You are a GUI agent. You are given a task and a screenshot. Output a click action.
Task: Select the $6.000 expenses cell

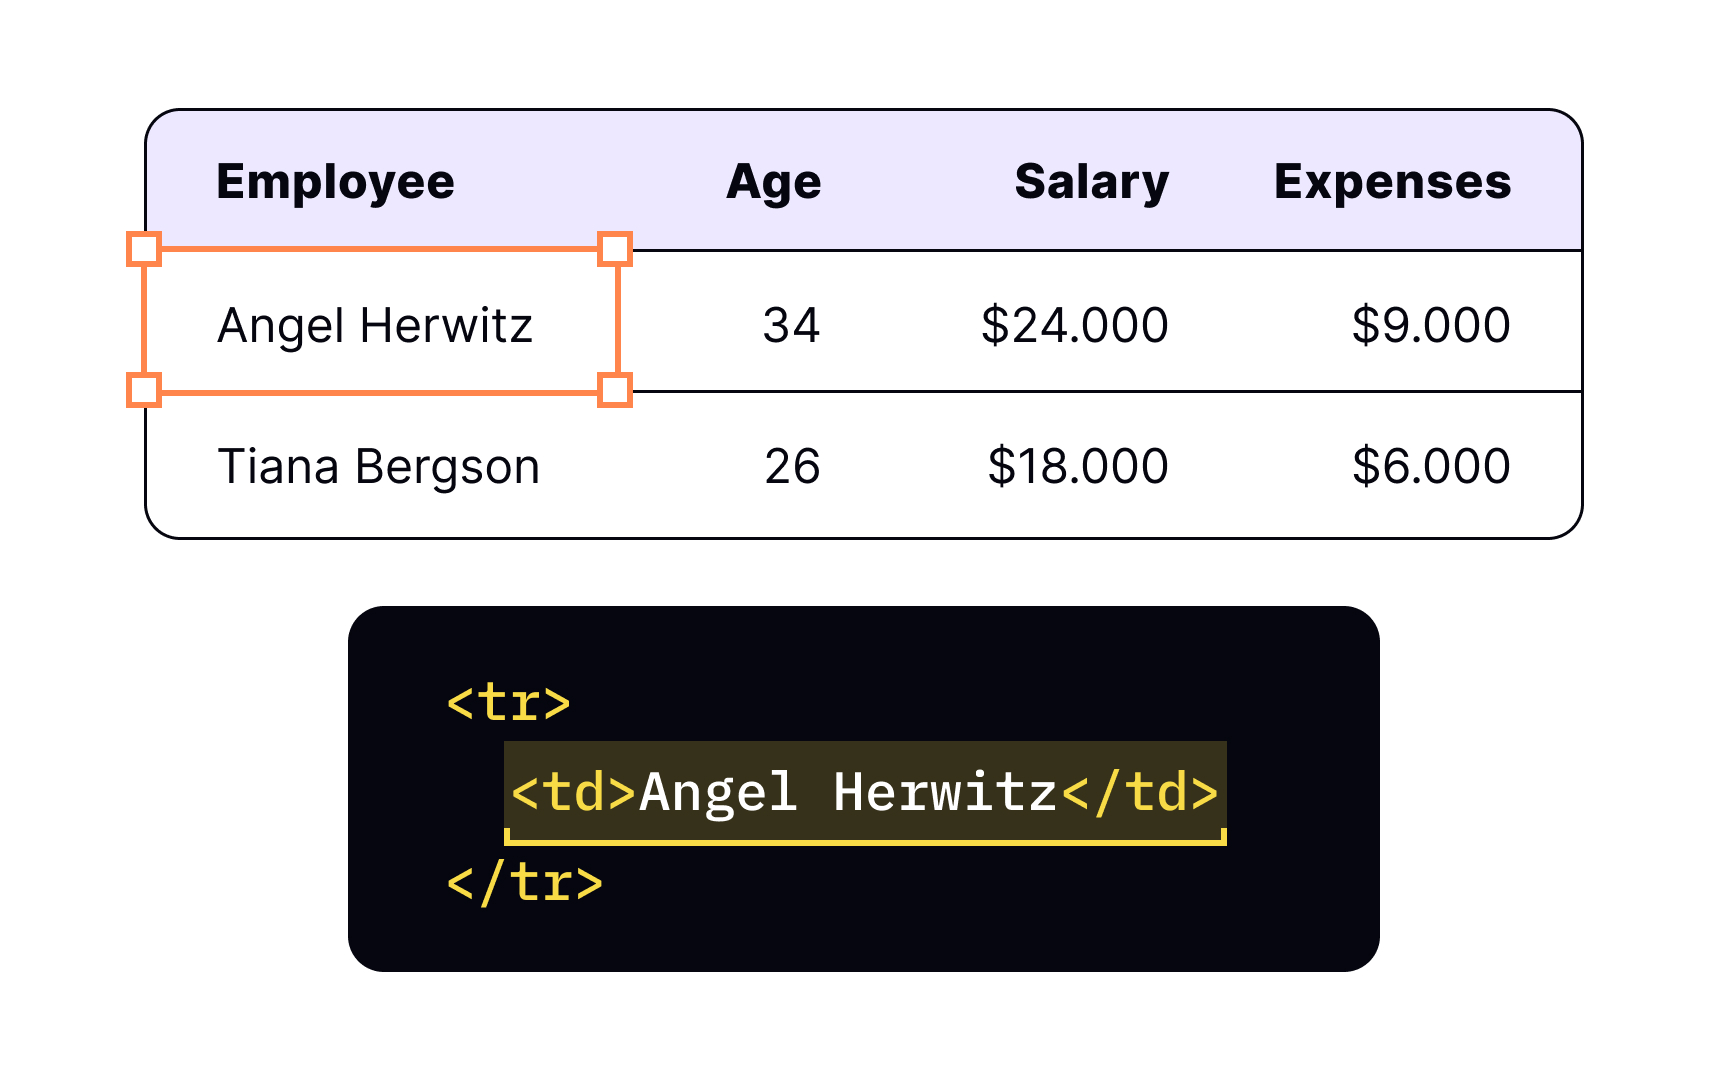coord(1430,467)
